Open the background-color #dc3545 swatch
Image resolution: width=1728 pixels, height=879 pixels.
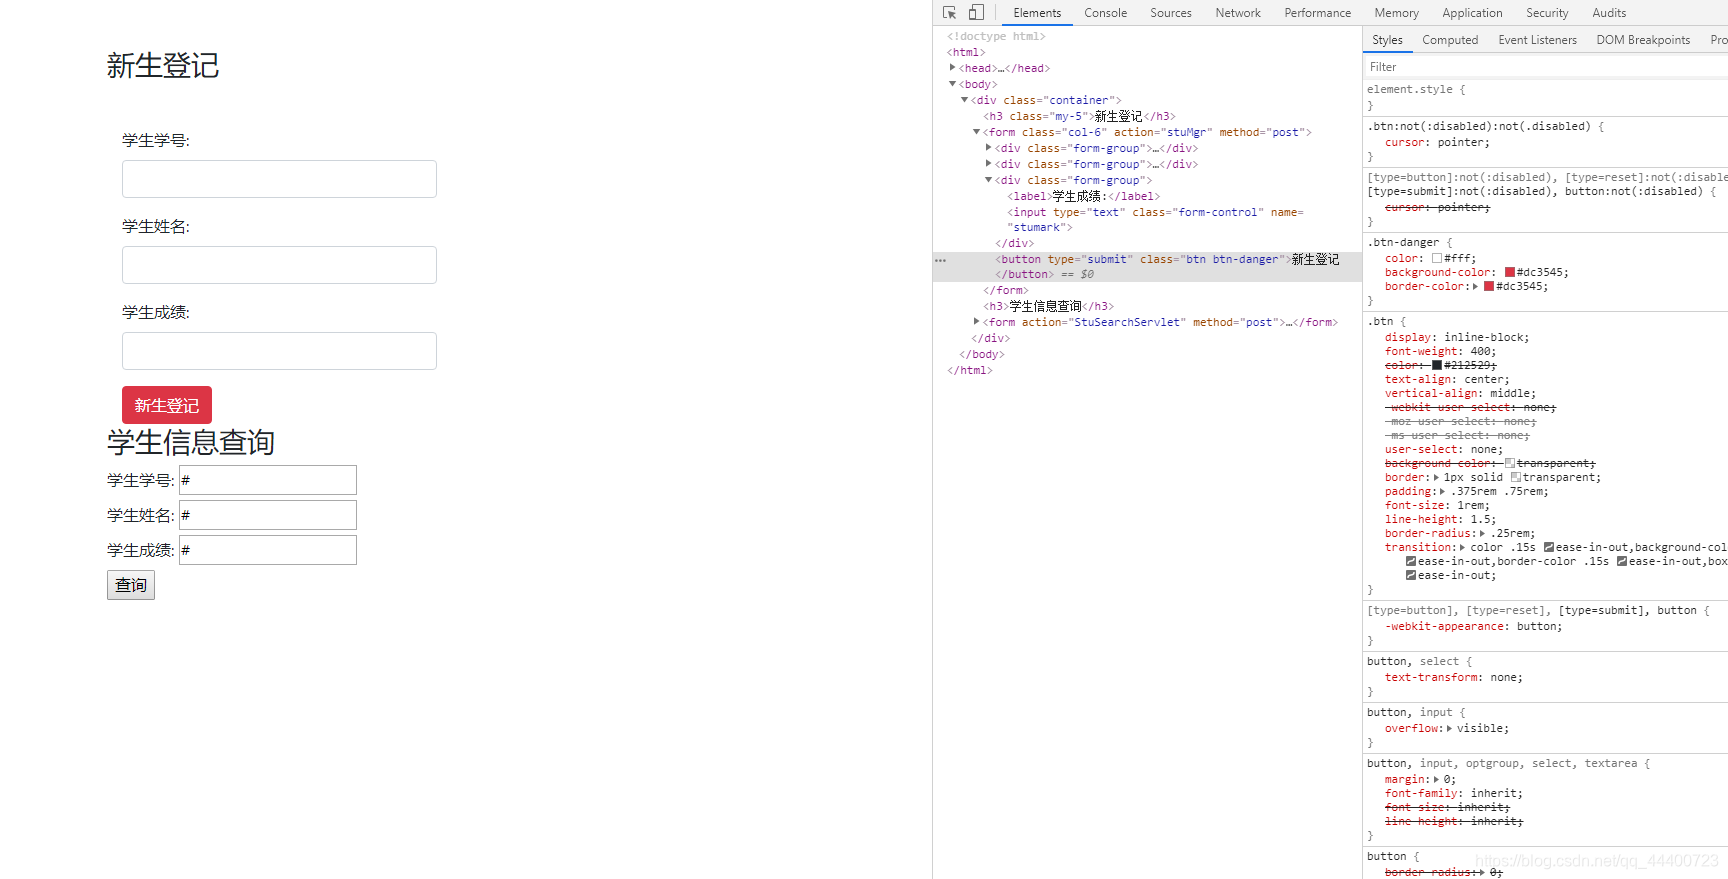1510,272
